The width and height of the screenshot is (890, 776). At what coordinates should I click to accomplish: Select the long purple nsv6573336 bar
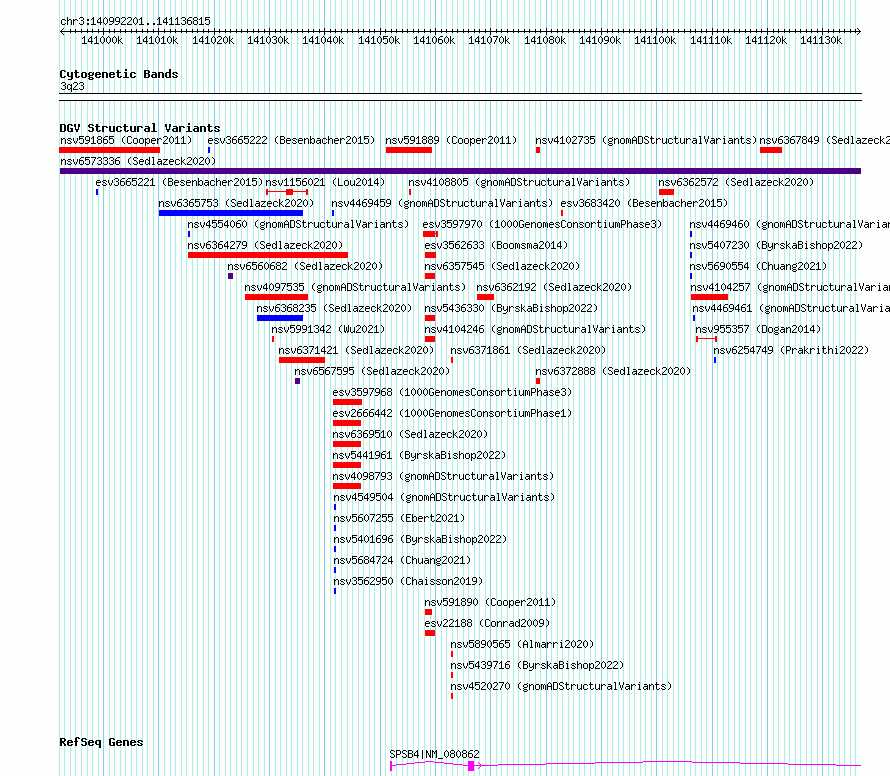pos(460,171)
